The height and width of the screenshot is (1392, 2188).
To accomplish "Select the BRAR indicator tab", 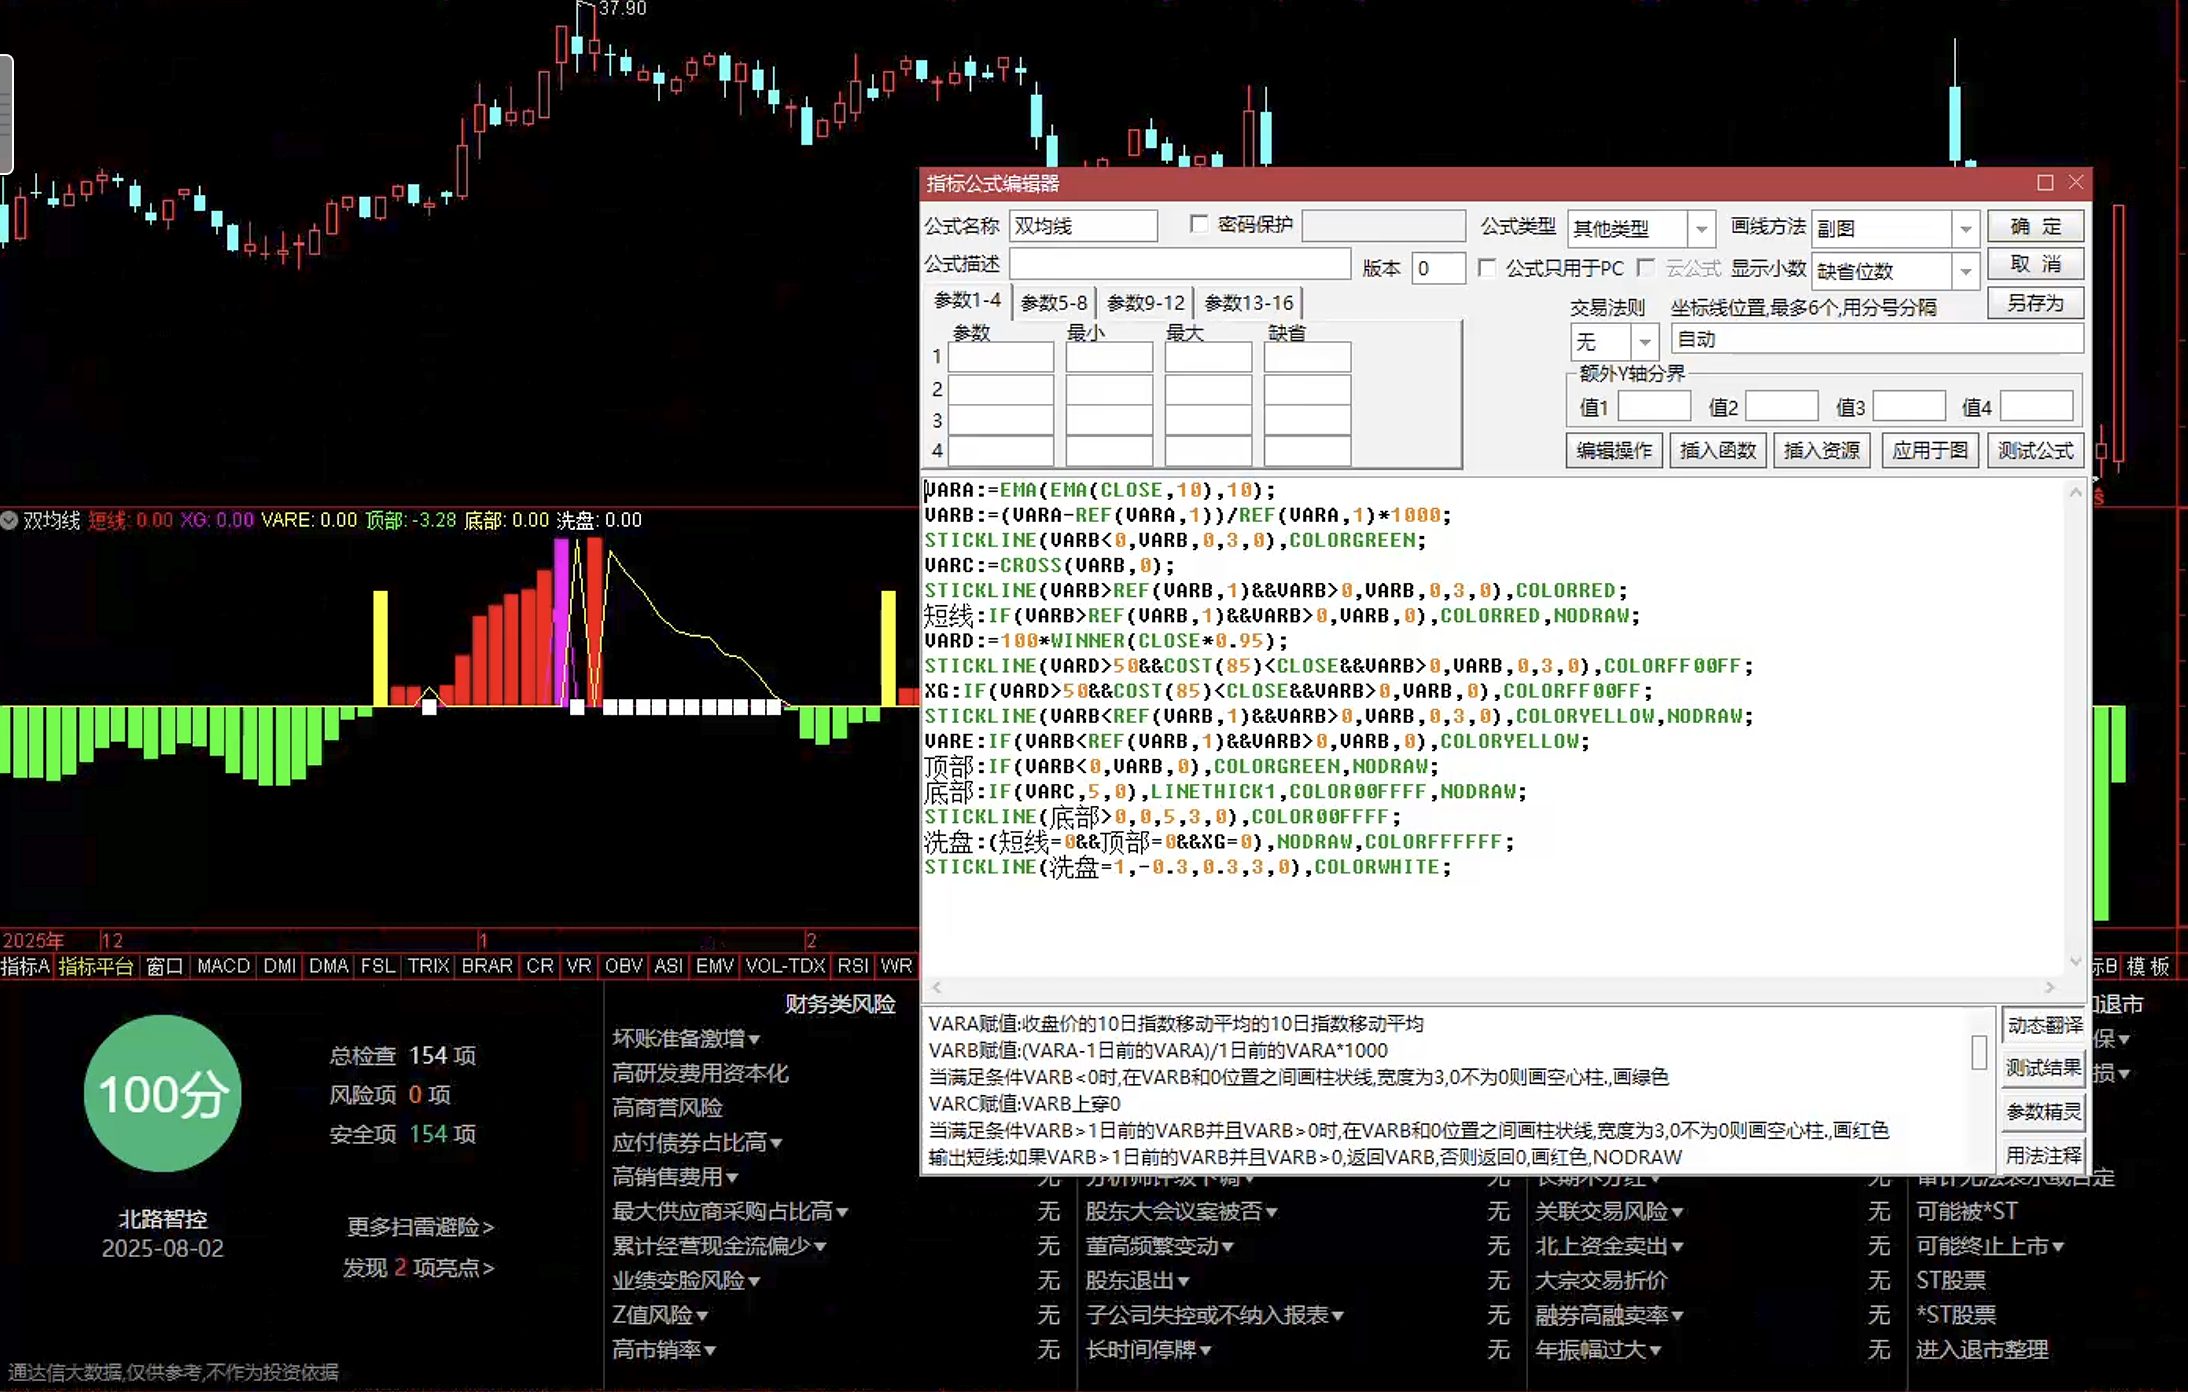I will point(487,966).
